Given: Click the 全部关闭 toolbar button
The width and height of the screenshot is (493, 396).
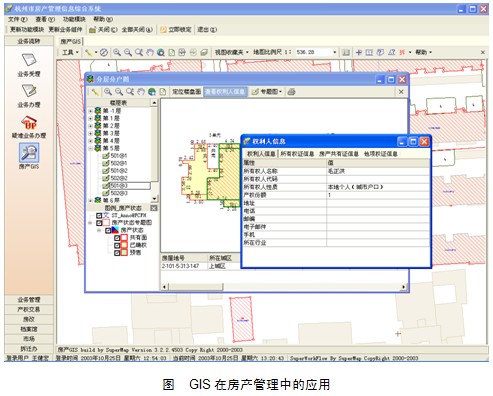Looking at the screenshot, I should click(x=137, y=30).
